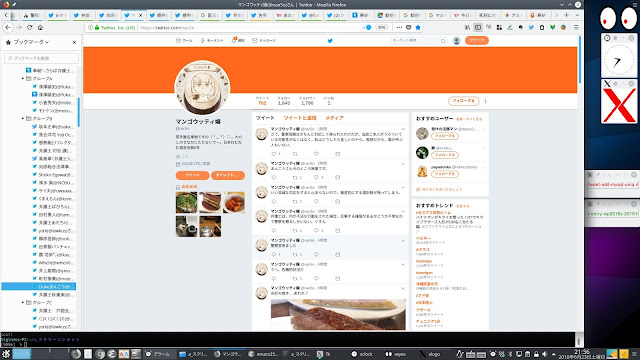The image size is (640, 360).
Task: Open page actions three-dots menu in address bar
Action: [399, 27]
